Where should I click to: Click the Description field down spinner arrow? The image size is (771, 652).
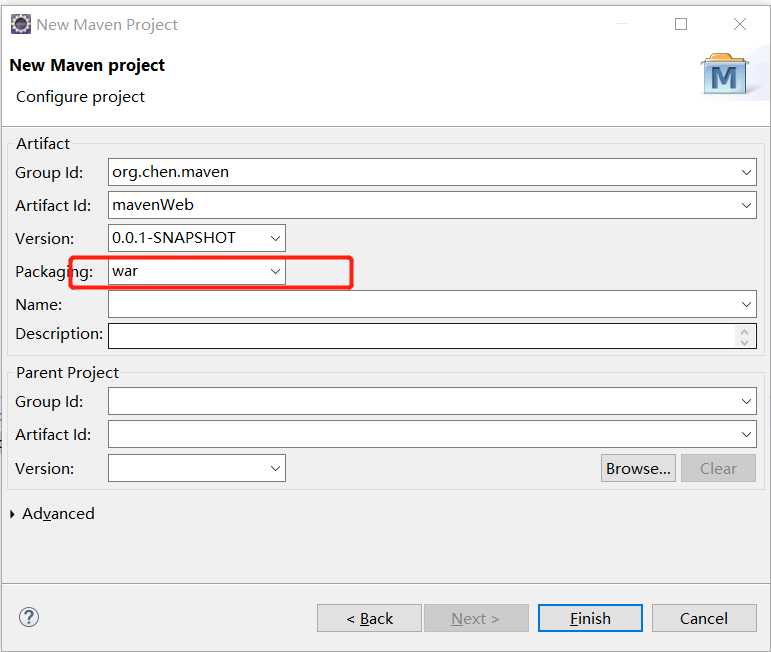(744, 342)
